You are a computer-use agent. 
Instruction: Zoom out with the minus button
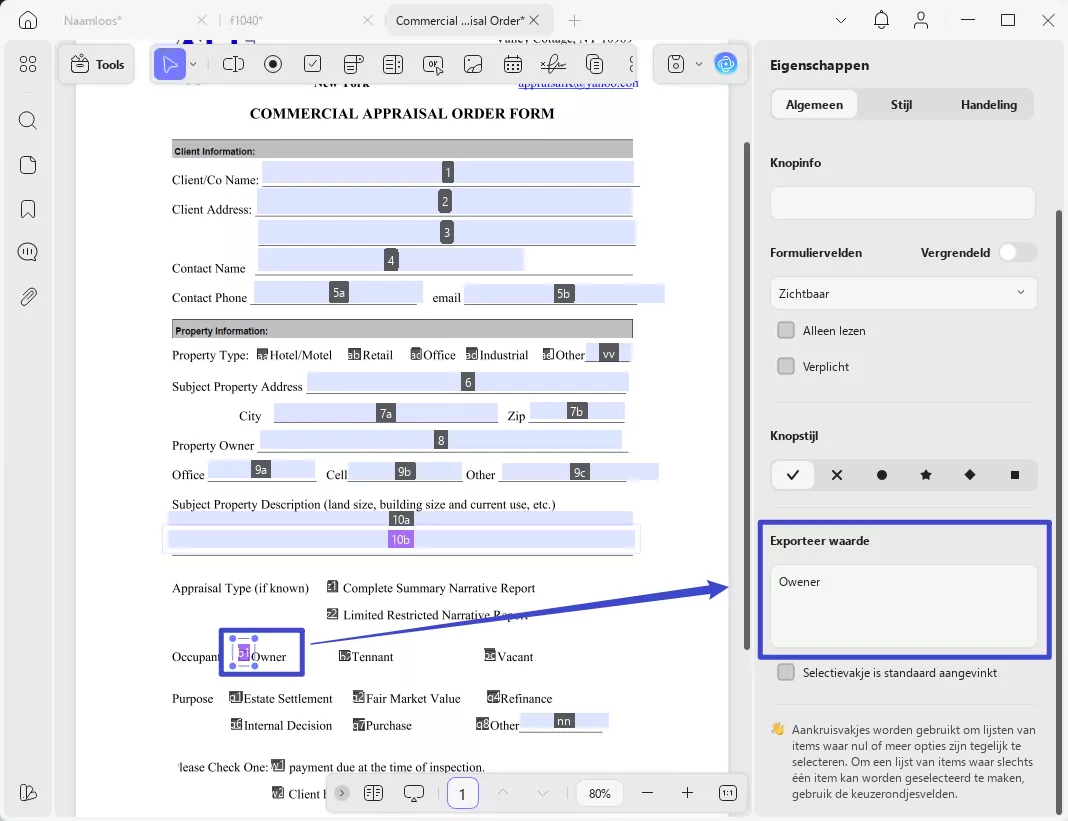647,793
